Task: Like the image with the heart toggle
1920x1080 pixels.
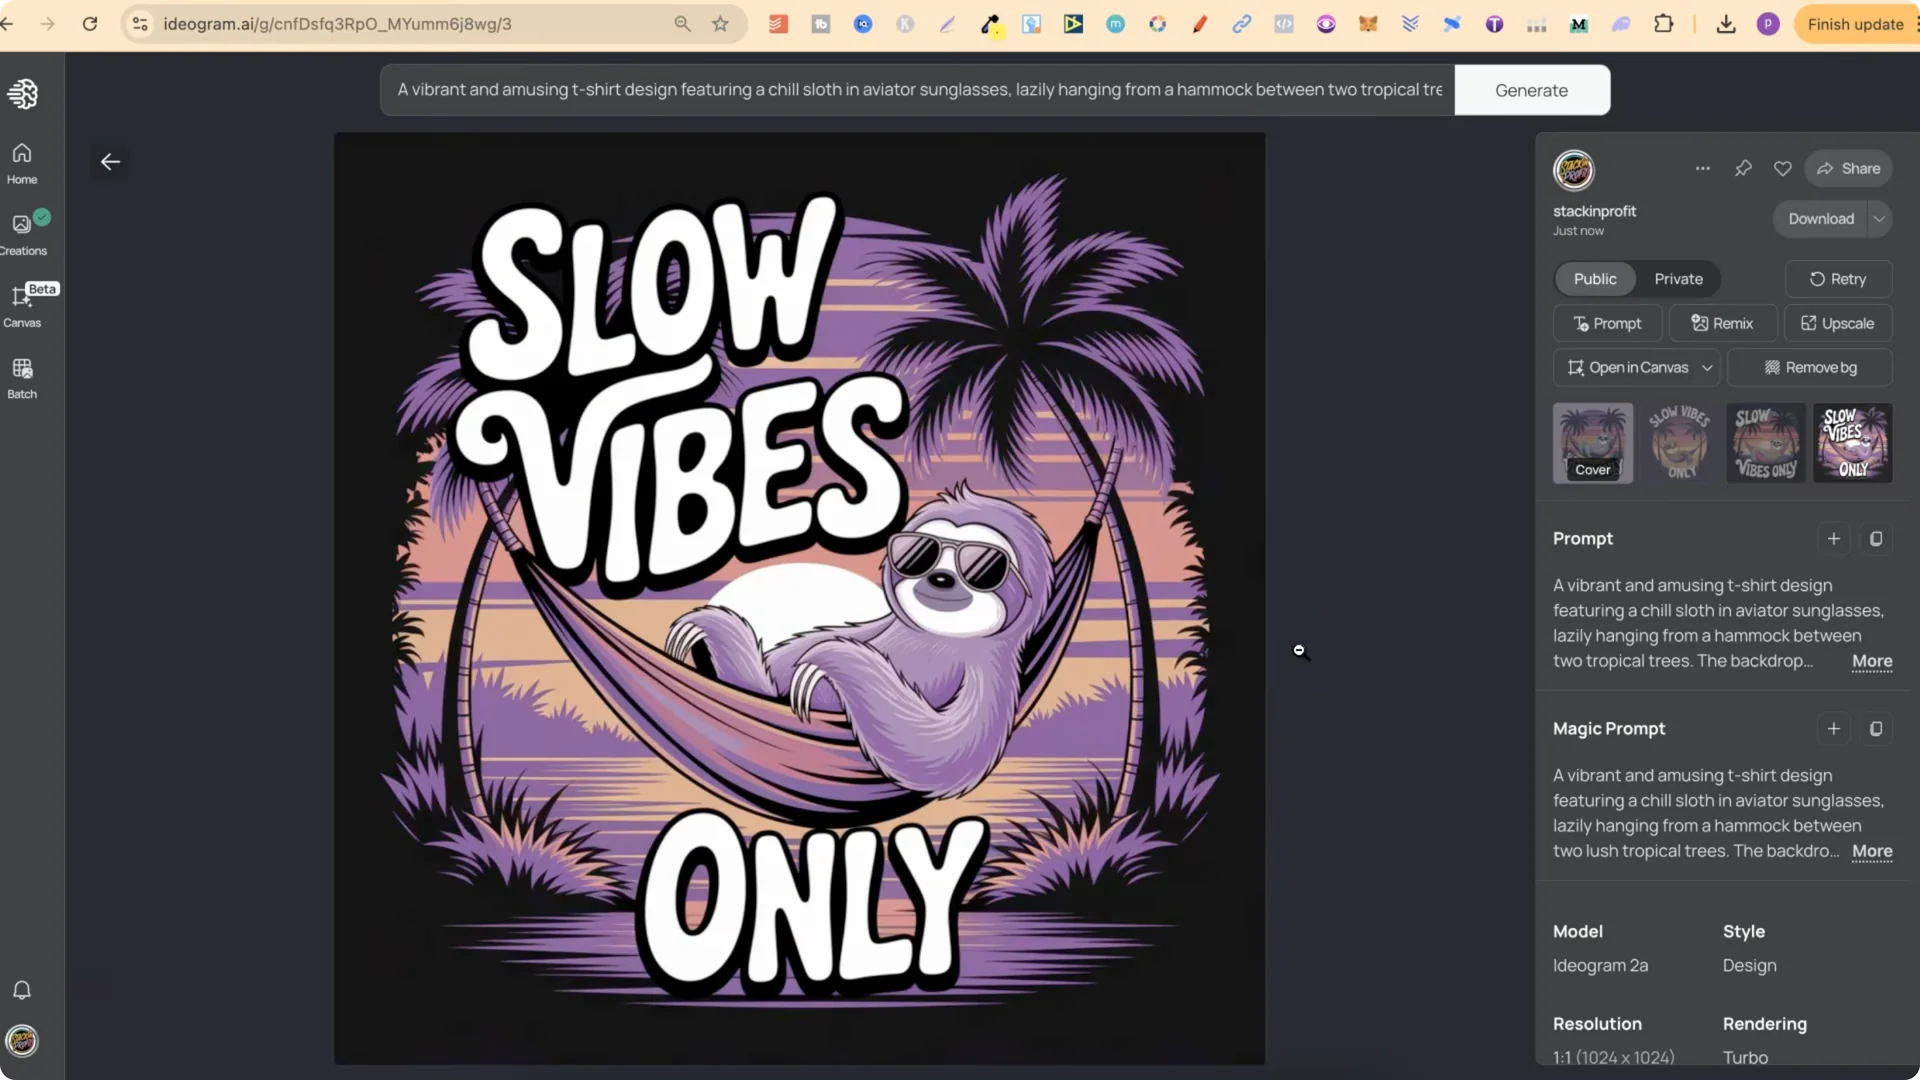Action: (1783, 168)
